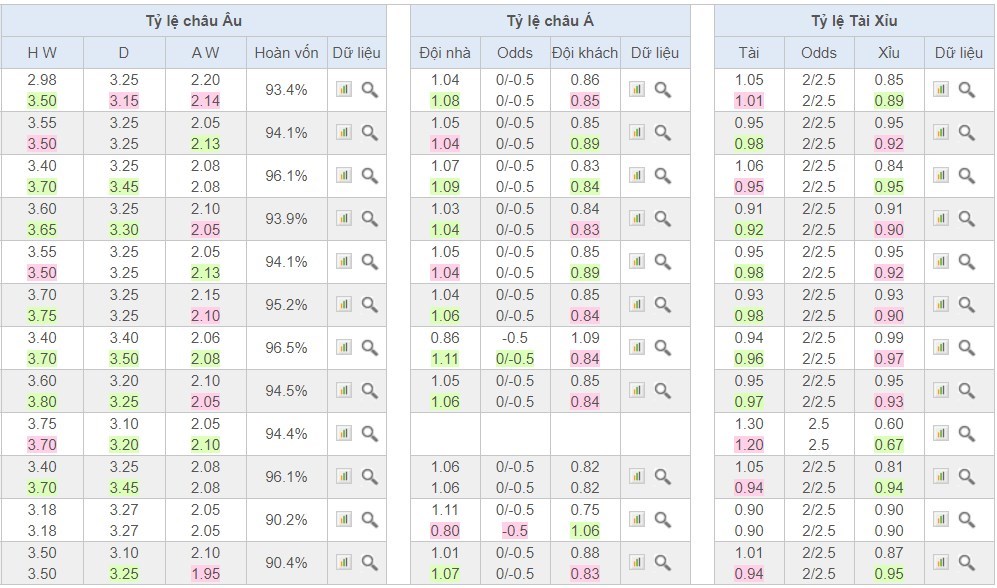Click the Đội khách column header
The height and width of the screenshot is (588, 997).
584,53
